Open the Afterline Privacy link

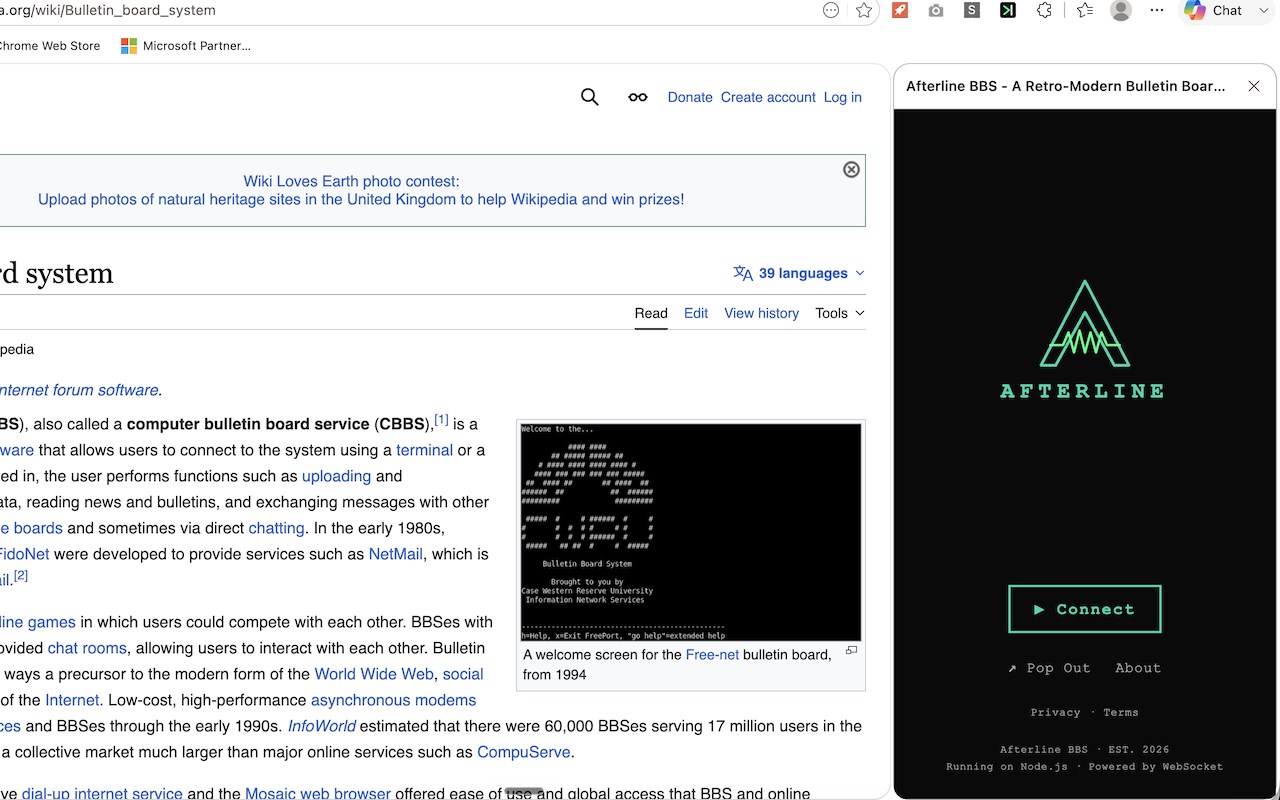click(1055, 712)
